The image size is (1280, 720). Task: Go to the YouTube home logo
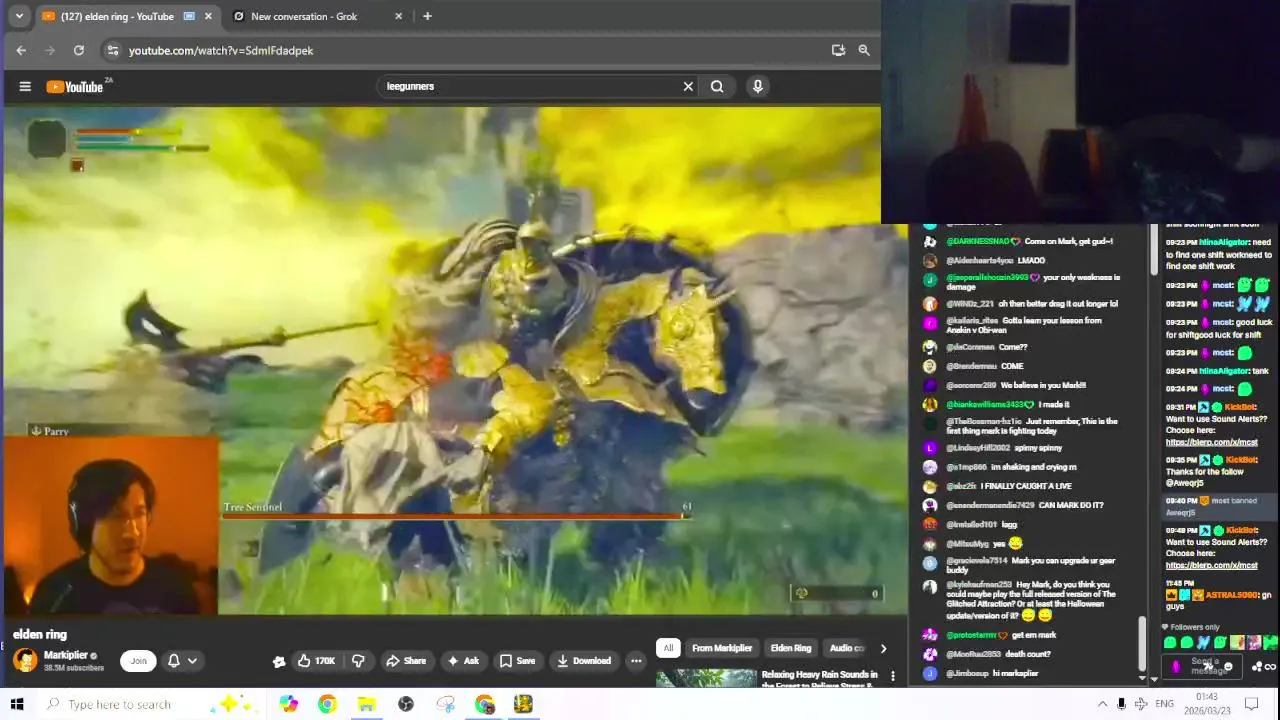pos(75,87)
